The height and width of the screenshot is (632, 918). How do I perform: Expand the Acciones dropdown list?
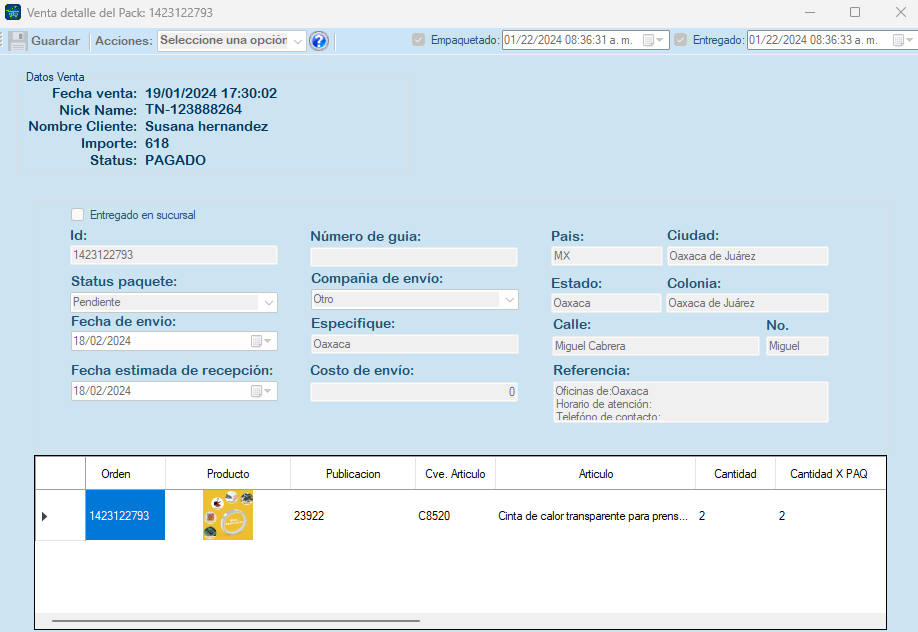[x=298, y=41]
